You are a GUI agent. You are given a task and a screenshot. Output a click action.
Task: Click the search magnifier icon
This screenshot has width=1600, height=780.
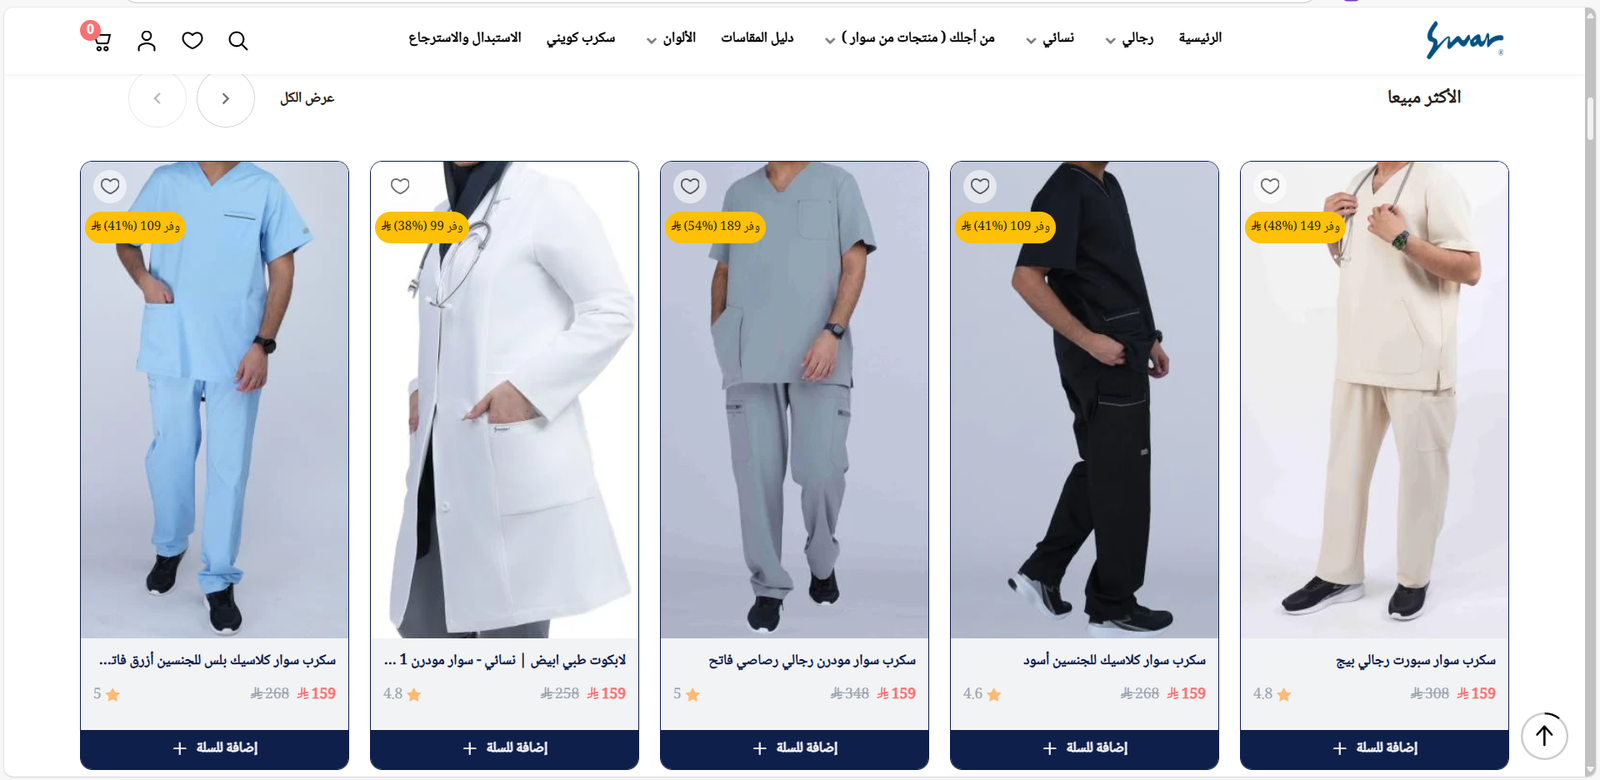238,40
